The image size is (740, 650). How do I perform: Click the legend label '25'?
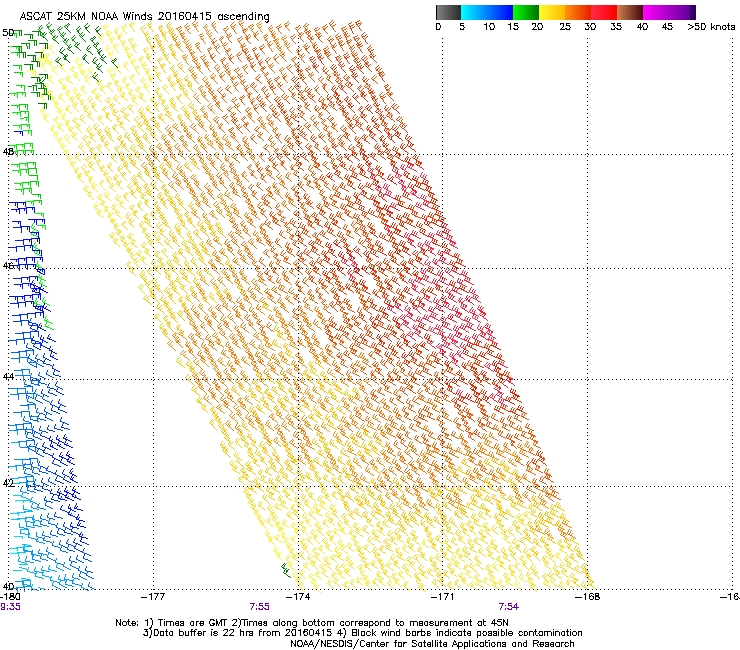point(565,27)
